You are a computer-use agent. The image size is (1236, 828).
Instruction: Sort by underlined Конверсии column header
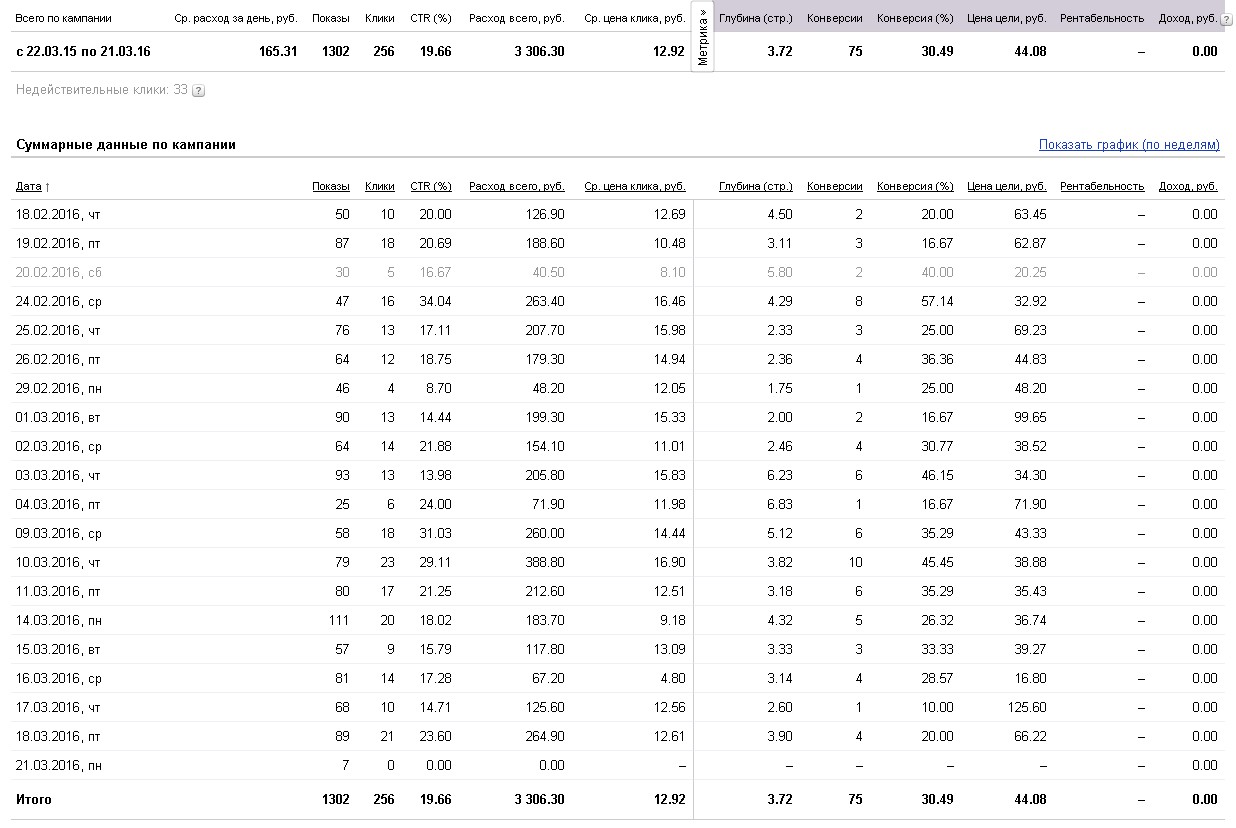tap(834, 186)
